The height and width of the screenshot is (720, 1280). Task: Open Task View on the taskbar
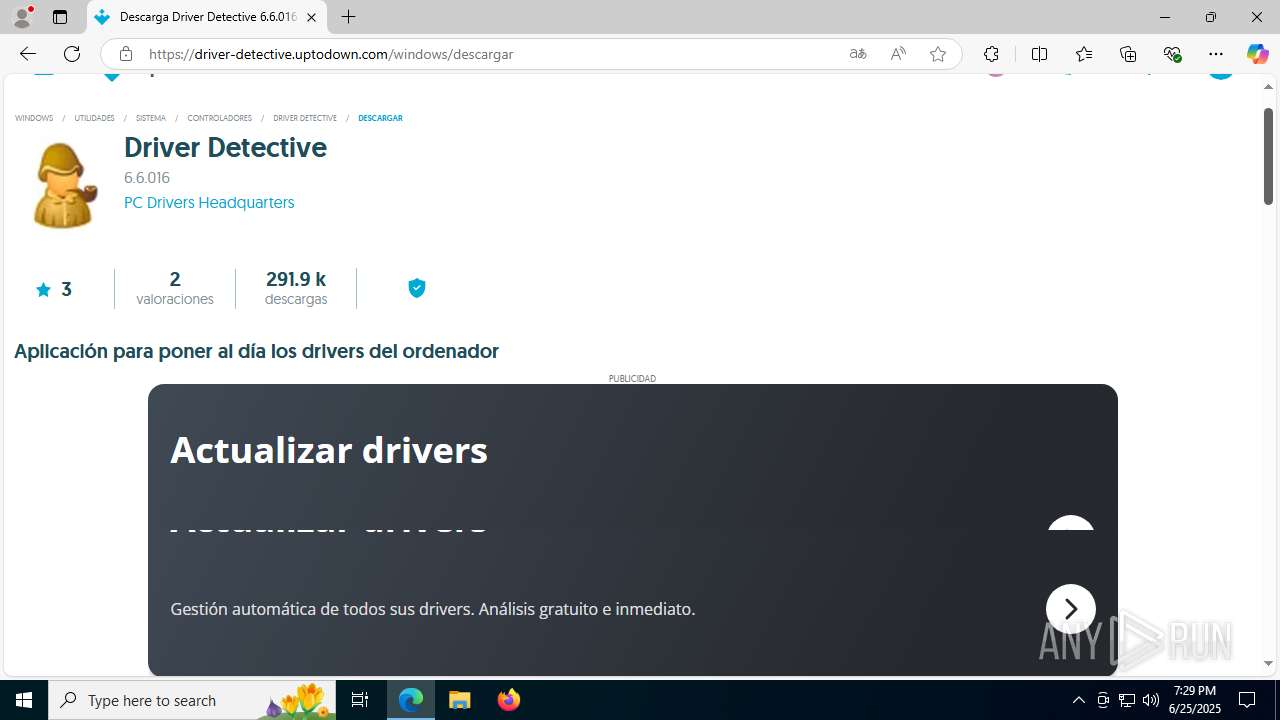tap(360, 700)
